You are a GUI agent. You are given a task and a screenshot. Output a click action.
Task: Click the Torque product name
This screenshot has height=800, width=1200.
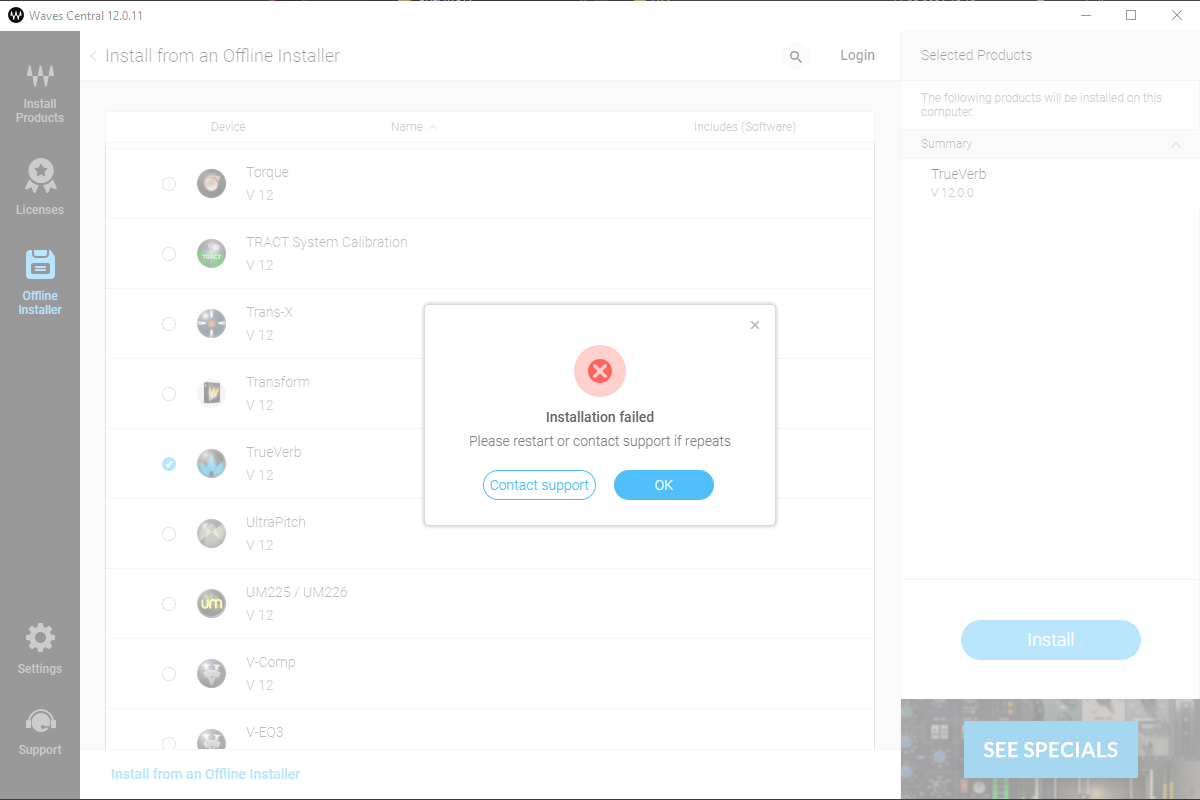click(x=267, y=172)
